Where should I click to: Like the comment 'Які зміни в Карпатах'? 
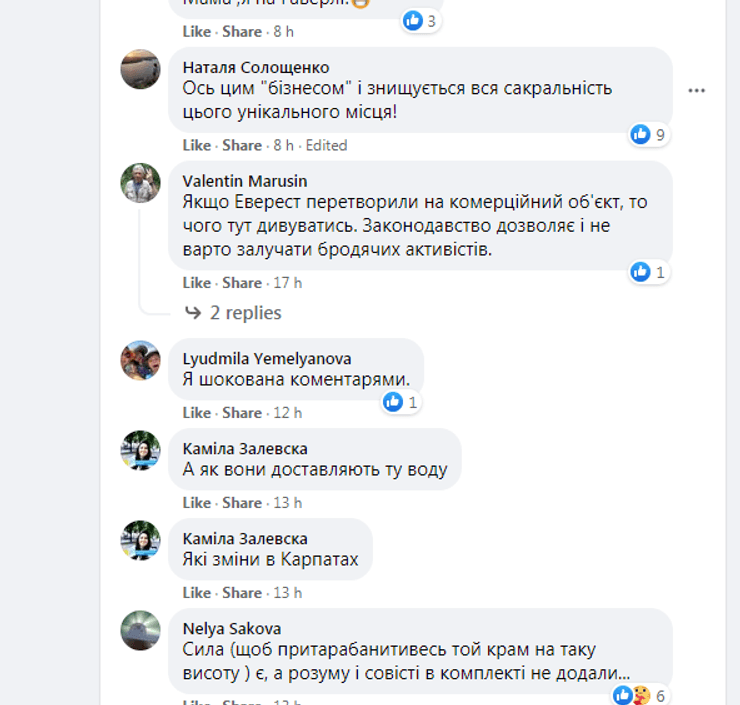[x=197, y=593]
